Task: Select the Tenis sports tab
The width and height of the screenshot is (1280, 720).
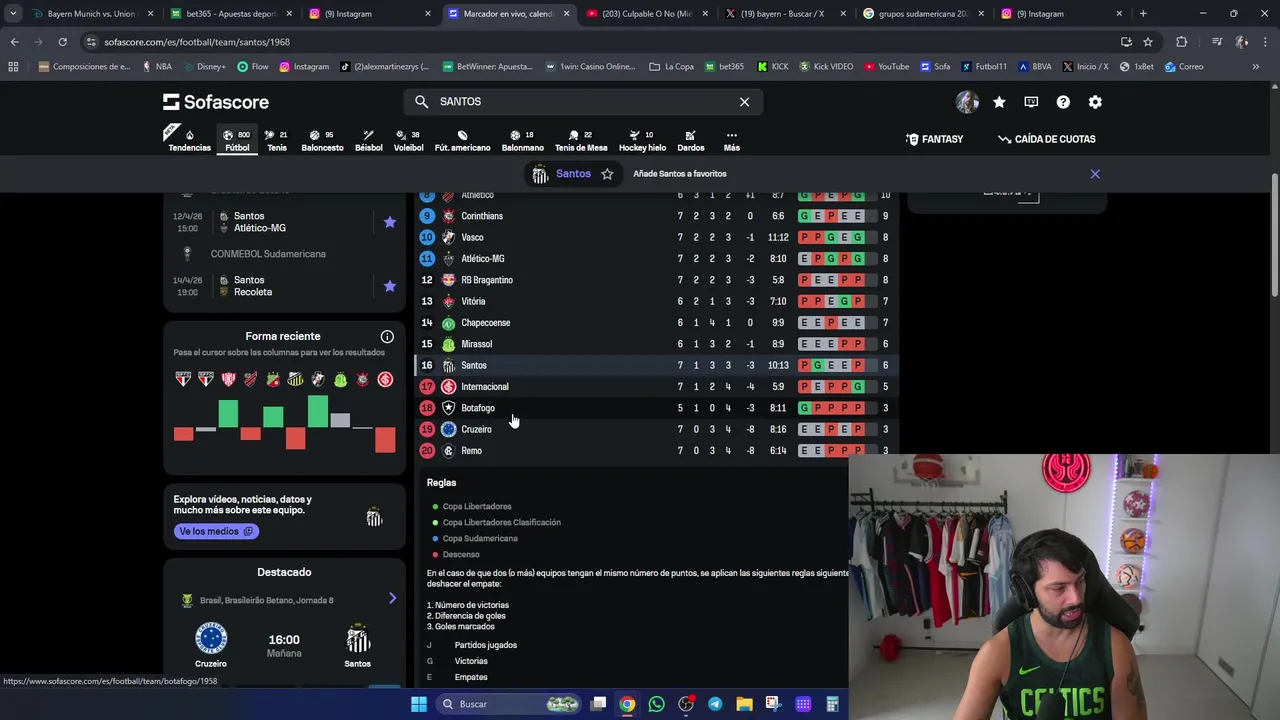Action: pyautogui.click(x=277, y=140)
